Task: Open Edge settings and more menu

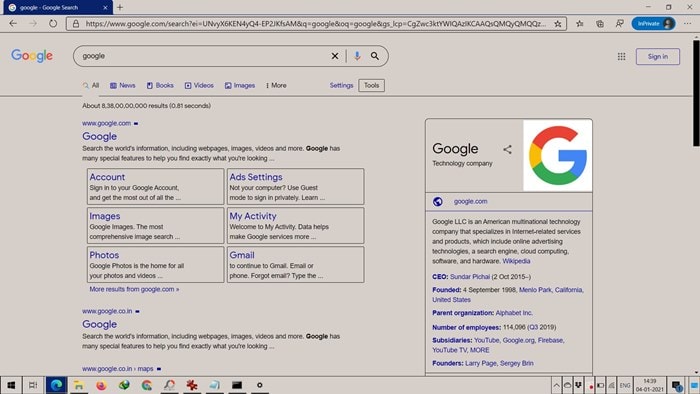Action: coord(688,24)
